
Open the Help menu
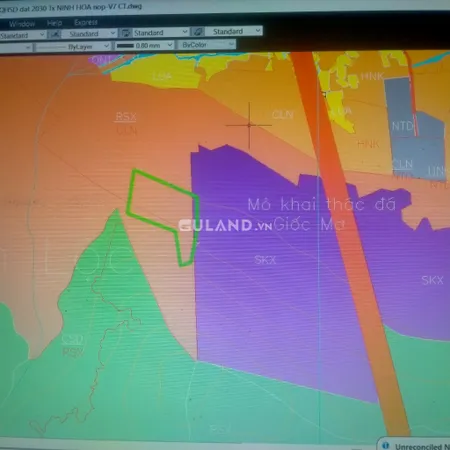(54, 23)
